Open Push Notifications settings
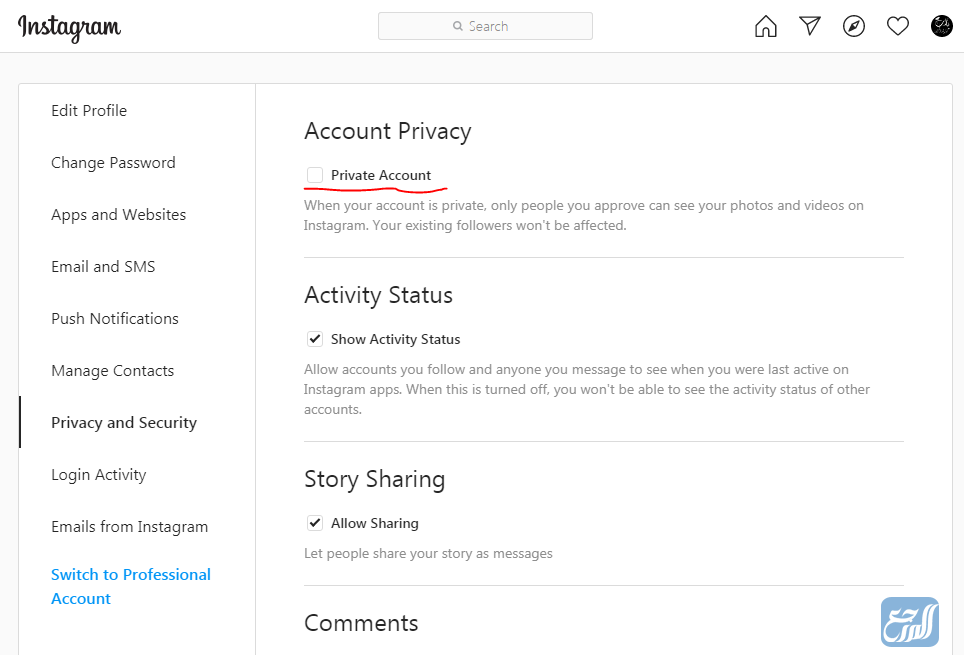Image resolution: width=964 pixels, height=655 pixels. tap(115, 319)
